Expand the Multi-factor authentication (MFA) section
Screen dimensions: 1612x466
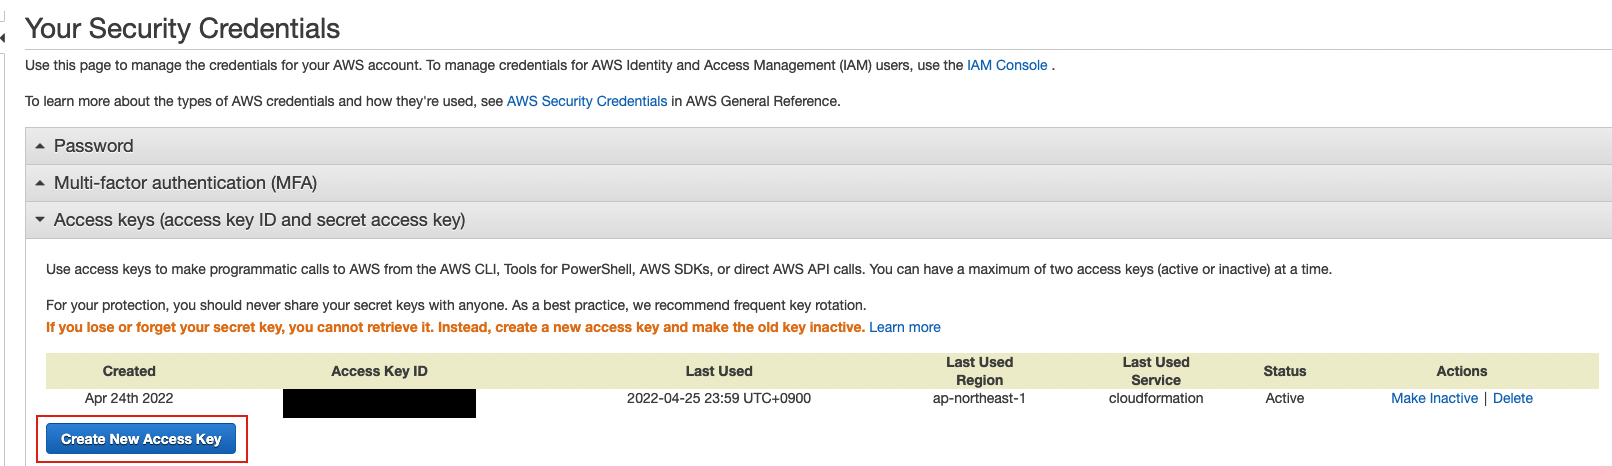click(x=185, y=183)
